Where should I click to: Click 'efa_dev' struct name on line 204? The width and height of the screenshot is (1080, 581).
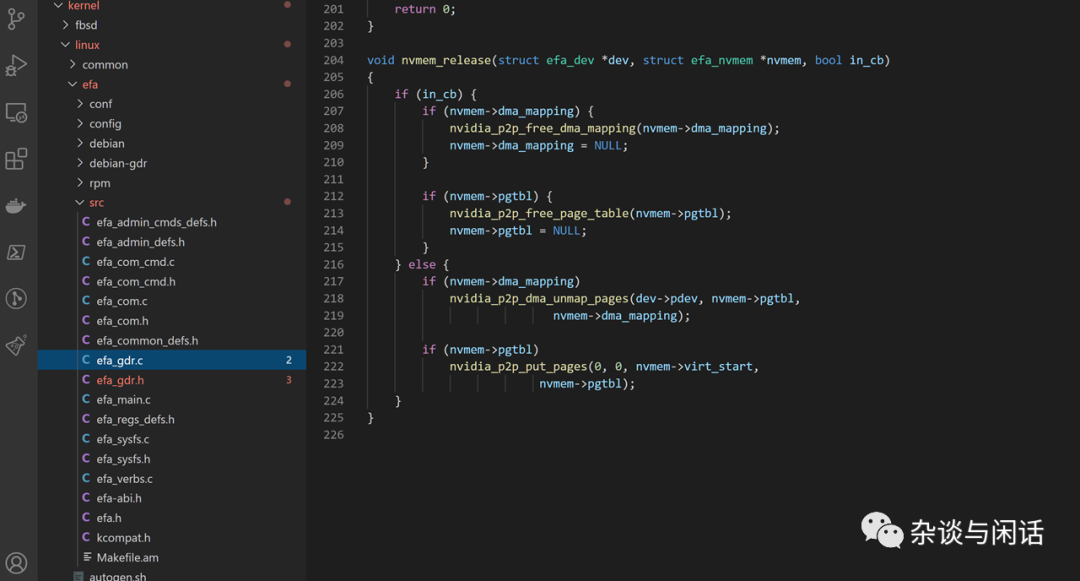coord(570,61)
